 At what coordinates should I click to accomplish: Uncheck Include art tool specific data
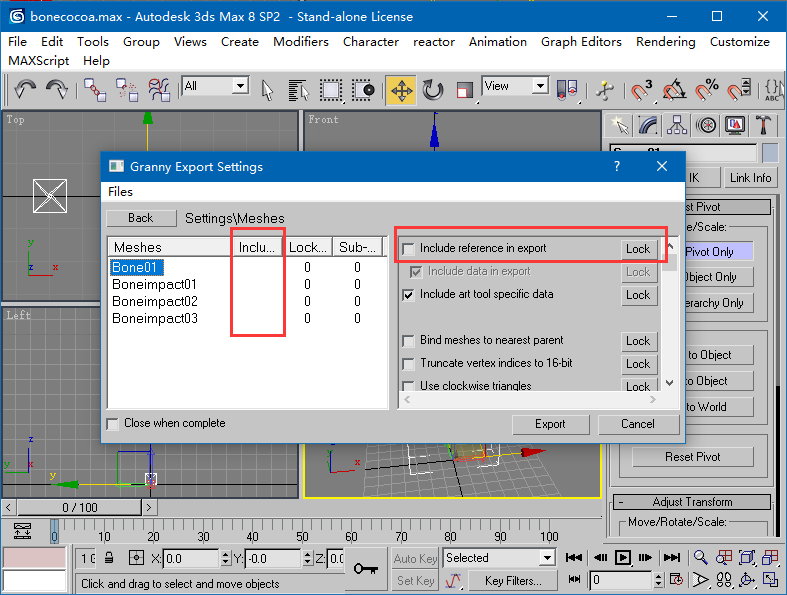pyautogui.click(x=408, y=295)
